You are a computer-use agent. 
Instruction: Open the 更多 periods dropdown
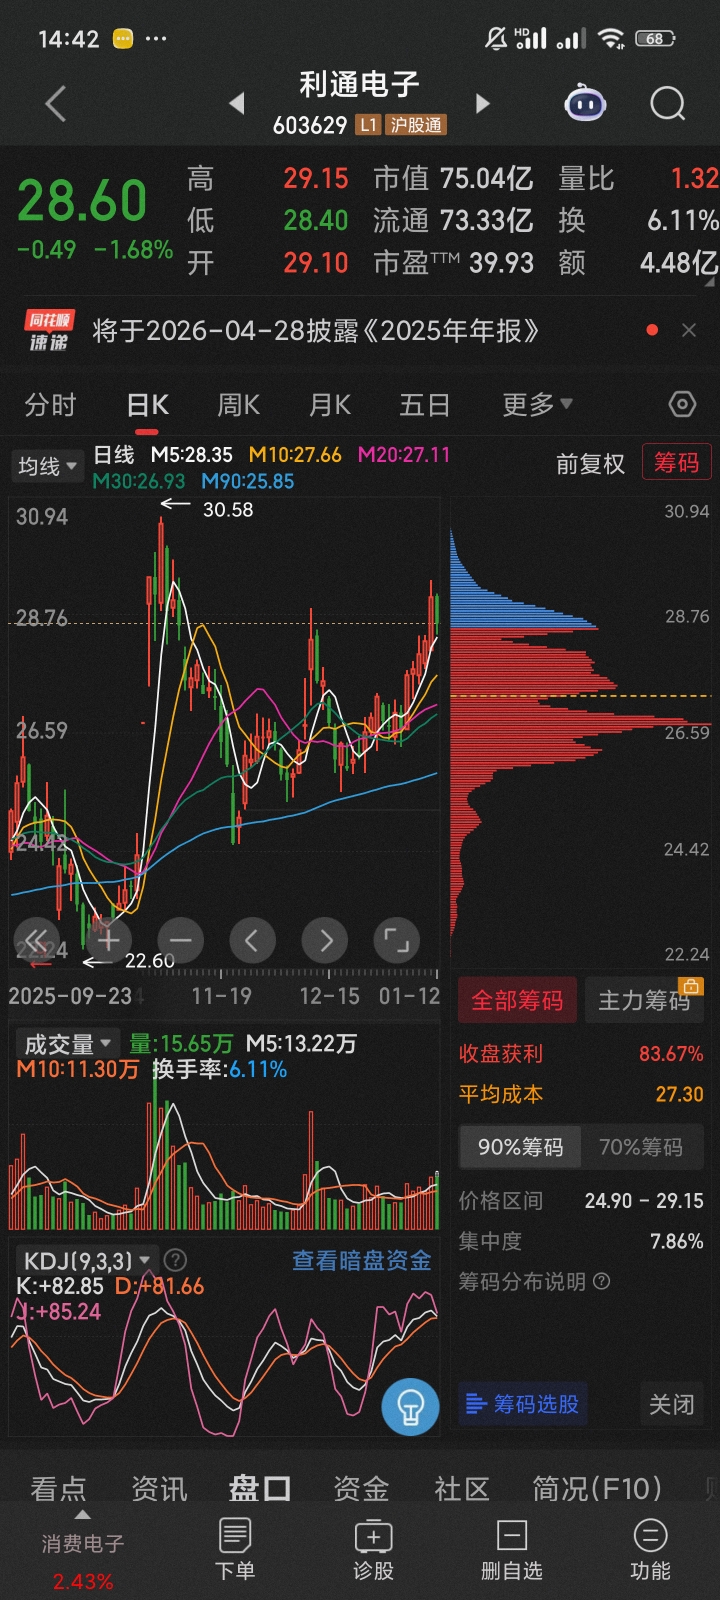tap(537, 405)
